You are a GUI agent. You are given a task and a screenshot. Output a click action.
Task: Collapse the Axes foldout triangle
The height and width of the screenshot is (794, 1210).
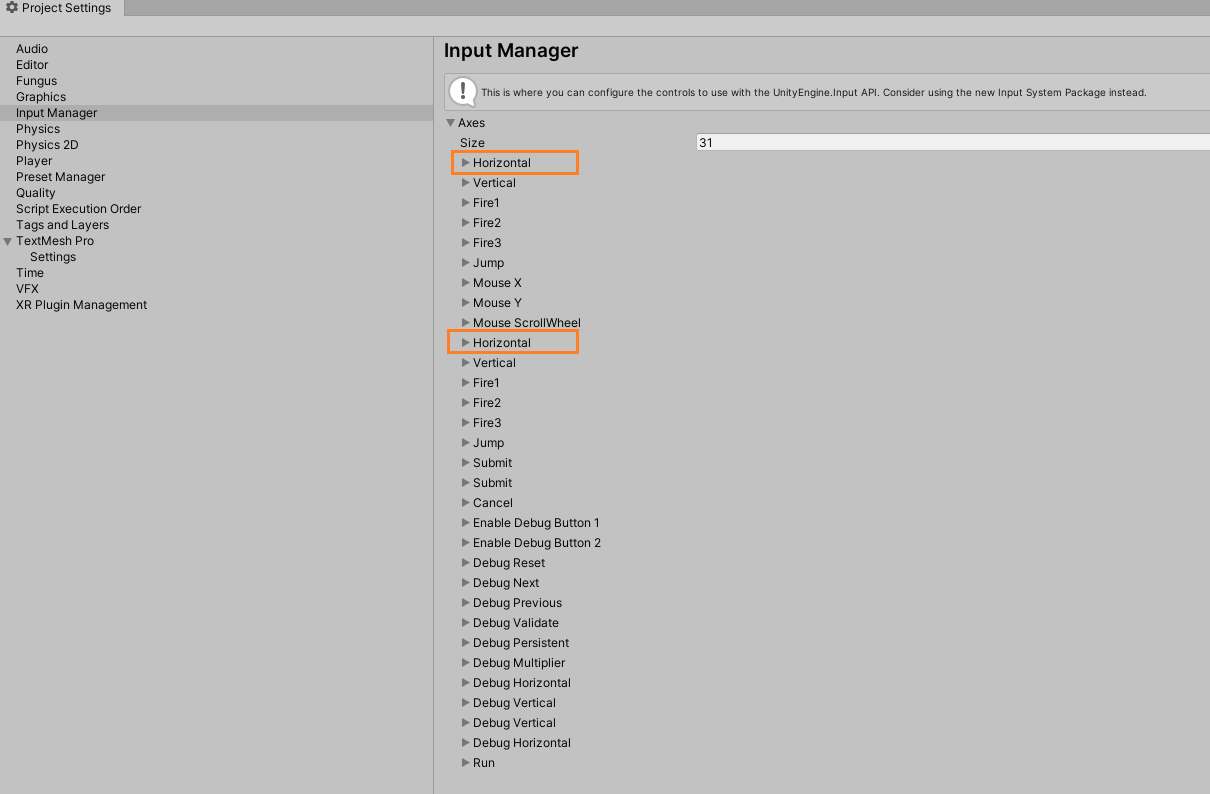coord(450,122)
